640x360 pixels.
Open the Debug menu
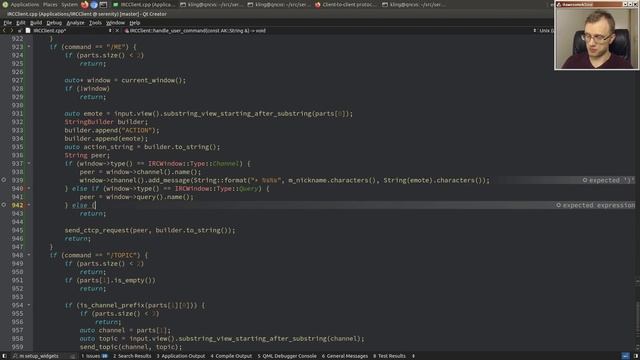click(54, 22)
